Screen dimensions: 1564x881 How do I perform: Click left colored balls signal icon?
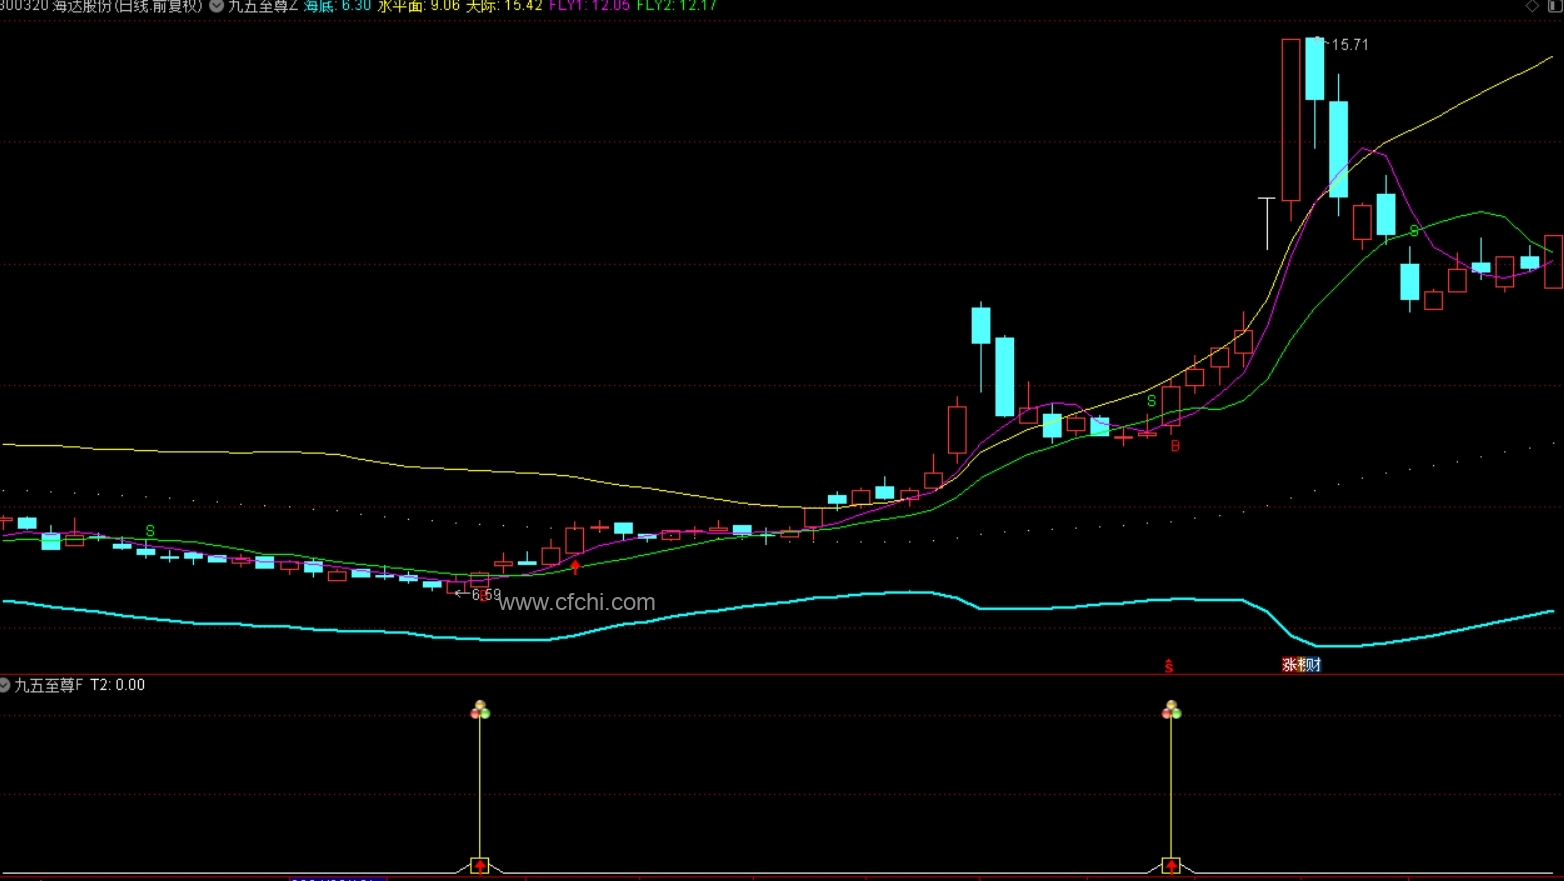tap(480, 710)
